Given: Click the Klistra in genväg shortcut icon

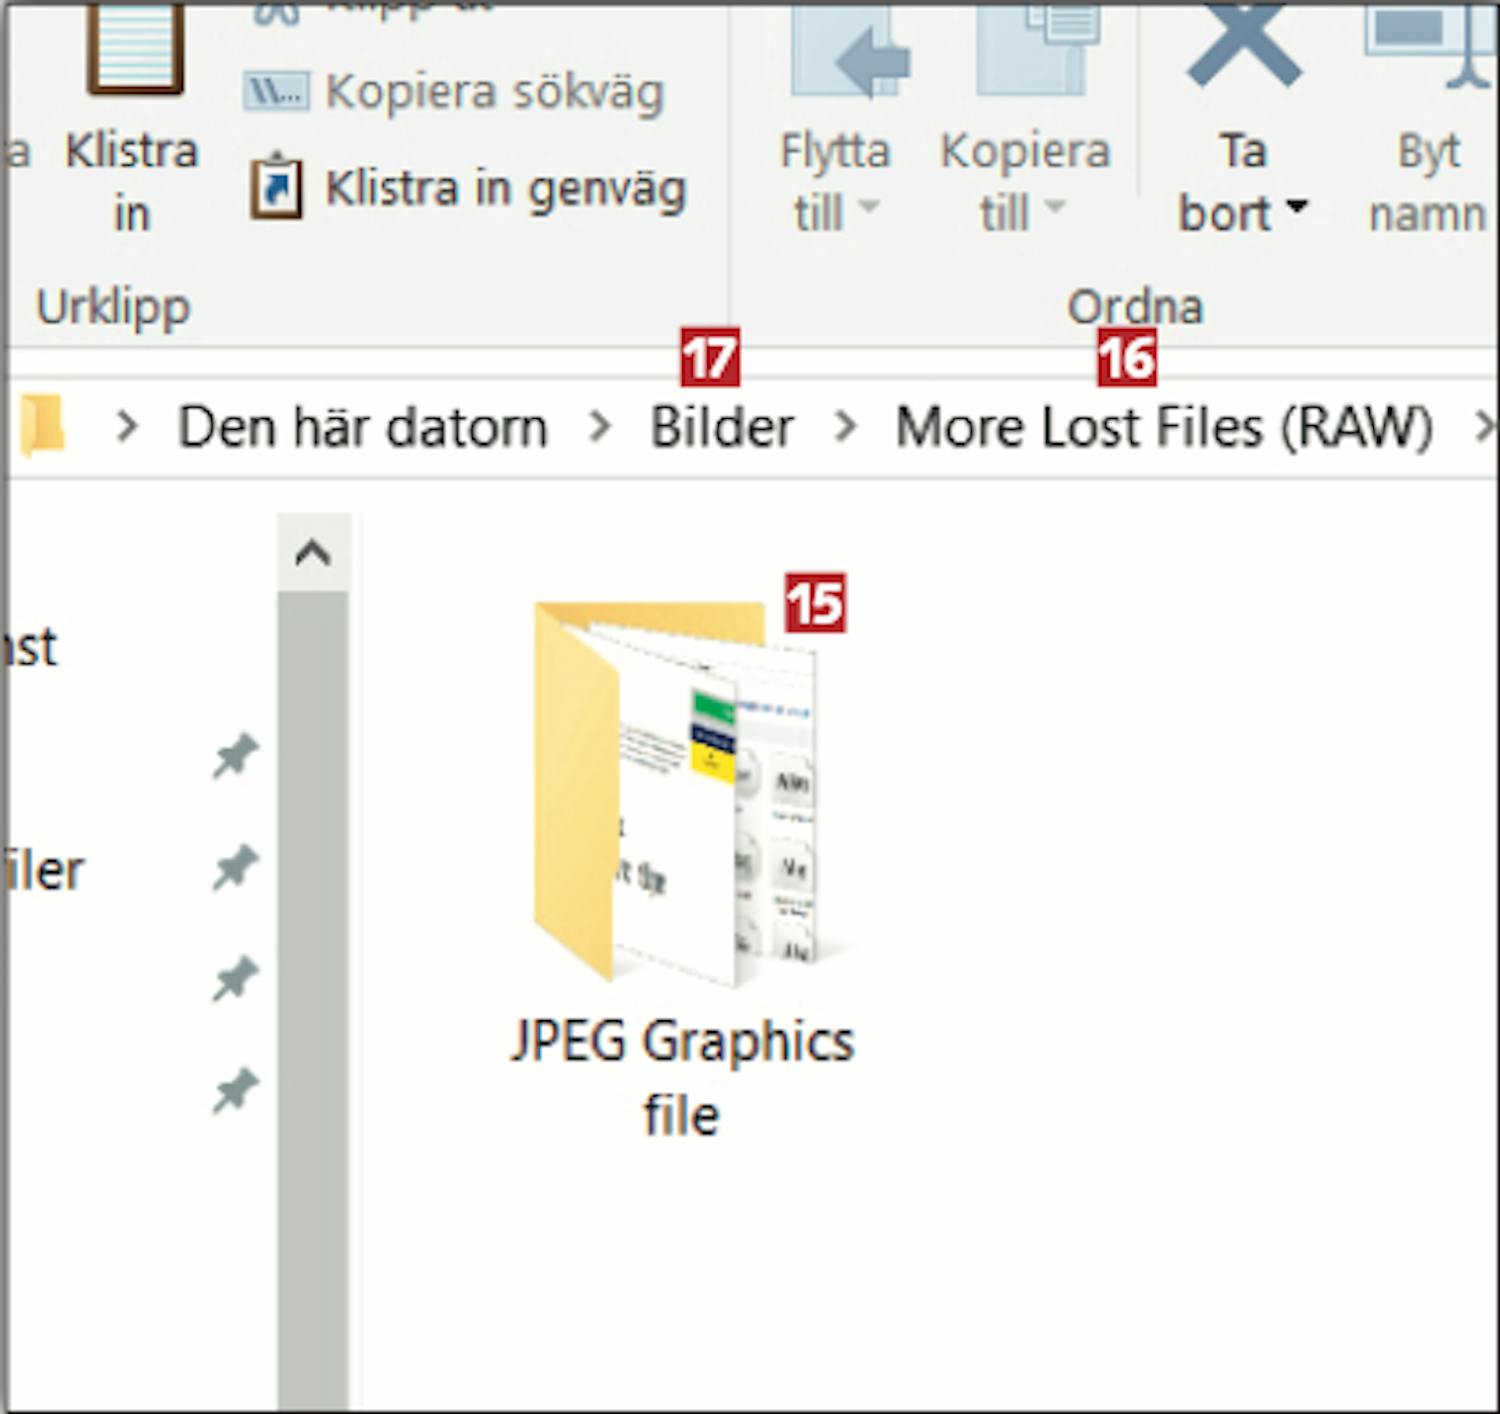Looking at the screenshot, I should pos(276,187).
